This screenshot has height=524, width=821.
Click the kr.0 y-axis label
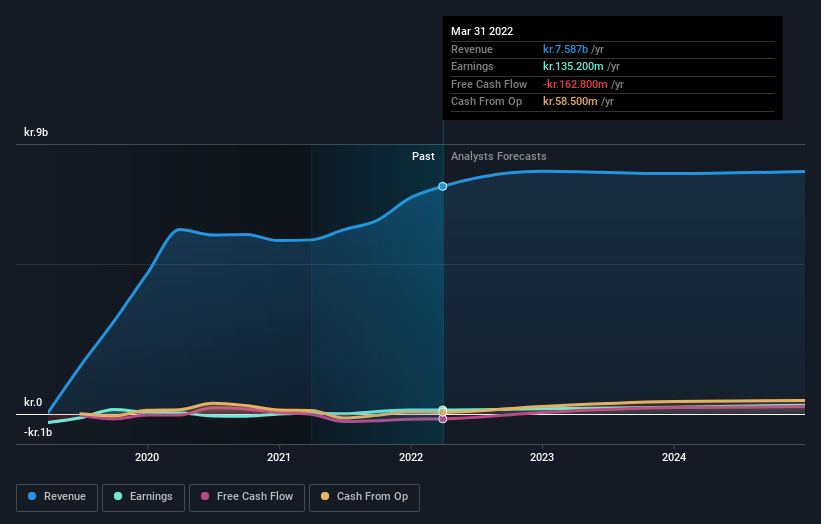click(x=33, y=402)
